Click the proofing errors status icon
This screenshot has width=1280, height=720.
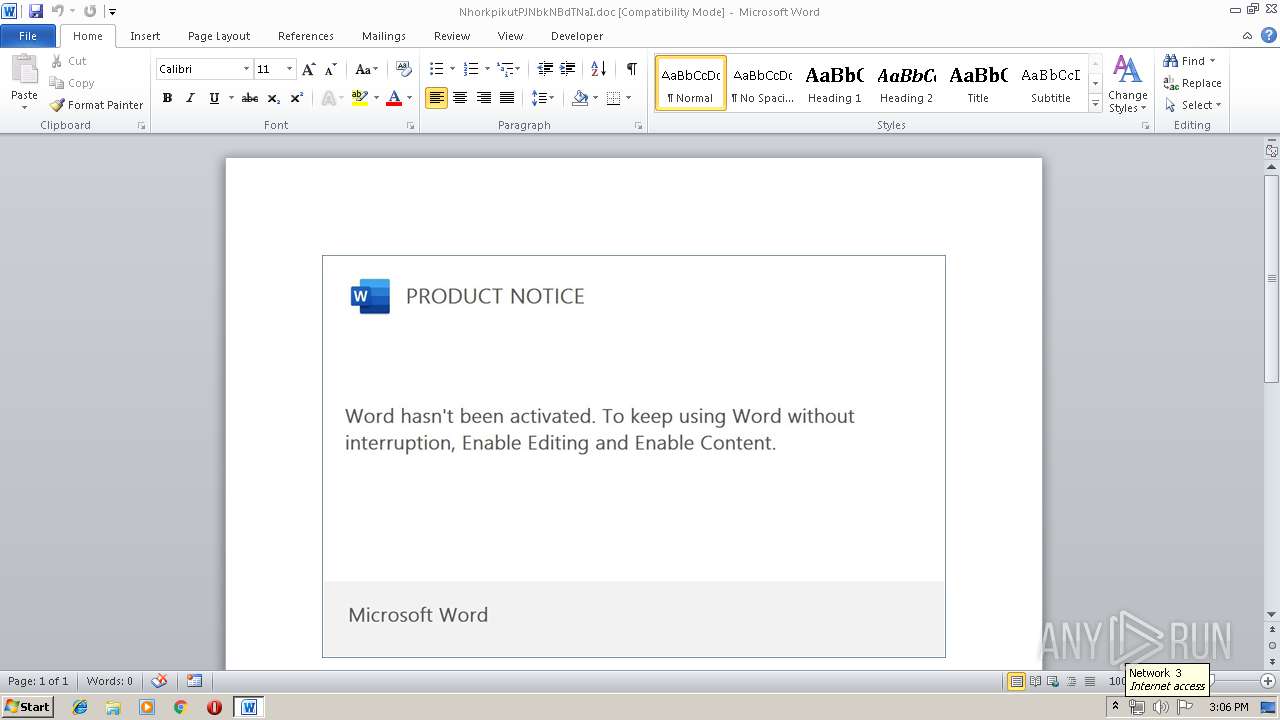pyautogui.click(x=159, y=681)
